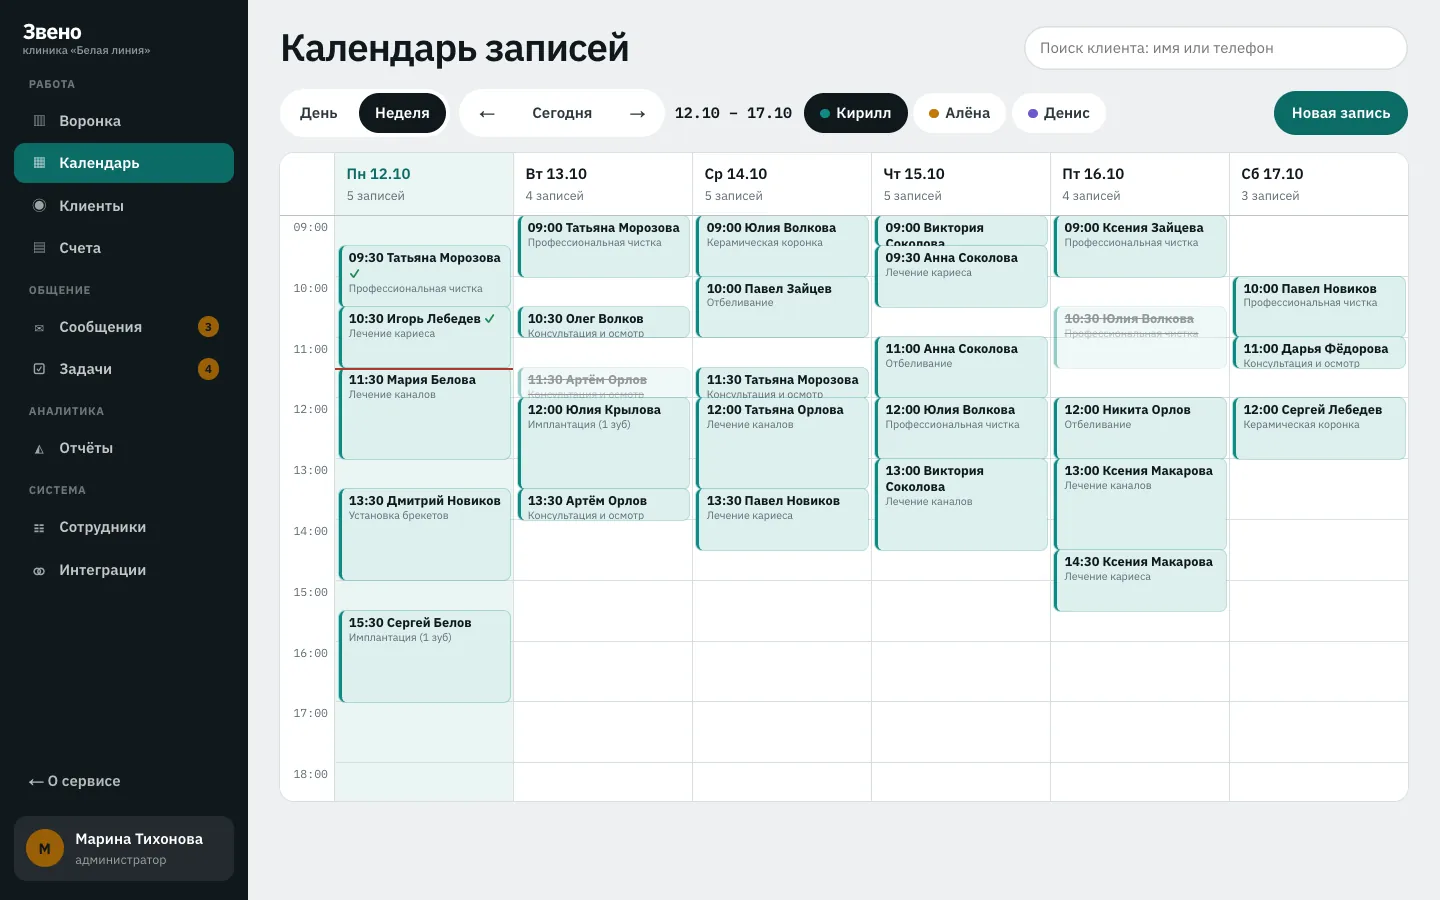Create a Новая запись
The height and width of the screenshot is (900, 1440).
coord(1341,113)
